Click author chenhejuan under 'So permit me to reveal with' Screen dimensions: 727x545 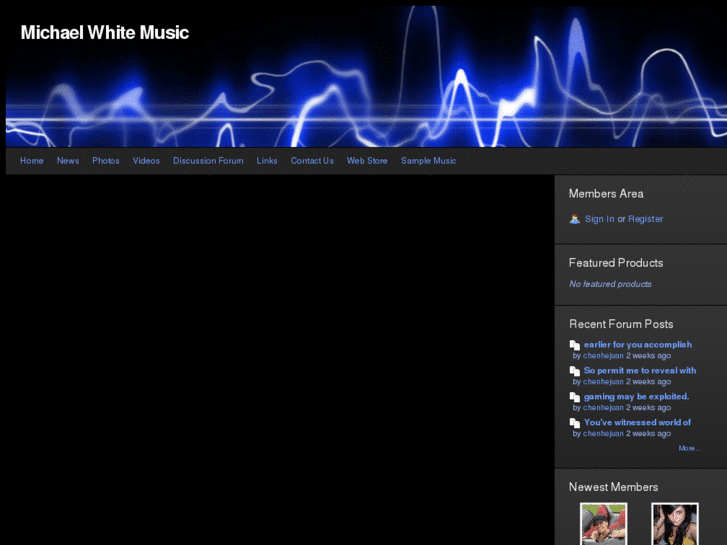click(x=603, y=382)
